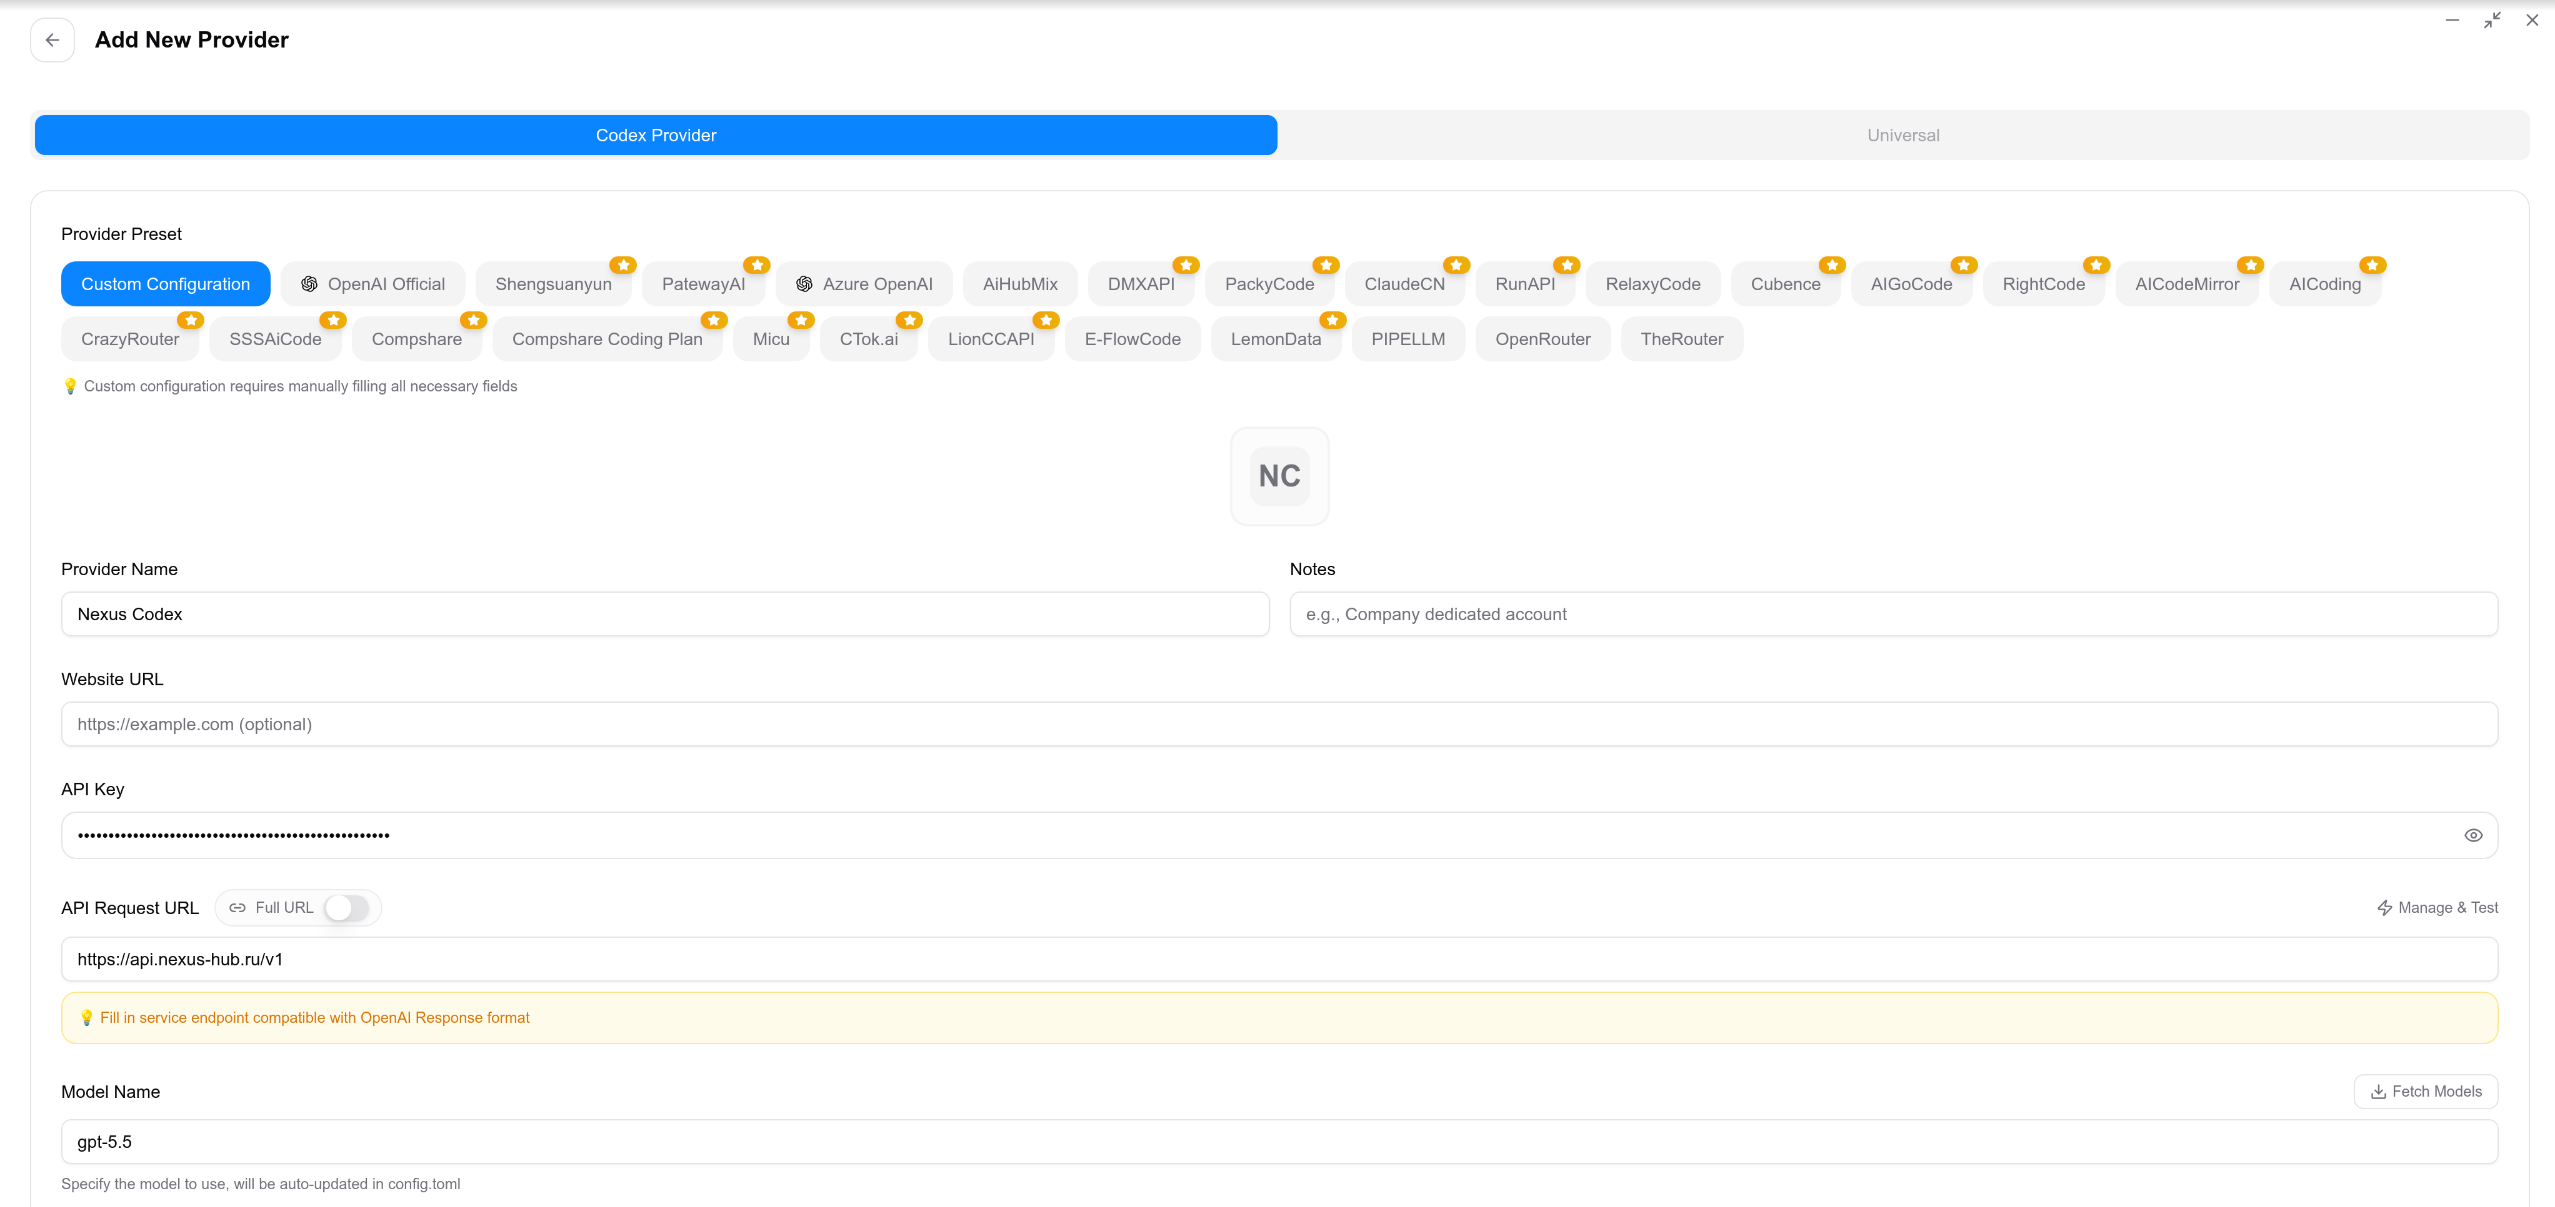Select the PackyCode preset
The height and width of the screenshot is (1207, 2555).
tap(1269, 284)
